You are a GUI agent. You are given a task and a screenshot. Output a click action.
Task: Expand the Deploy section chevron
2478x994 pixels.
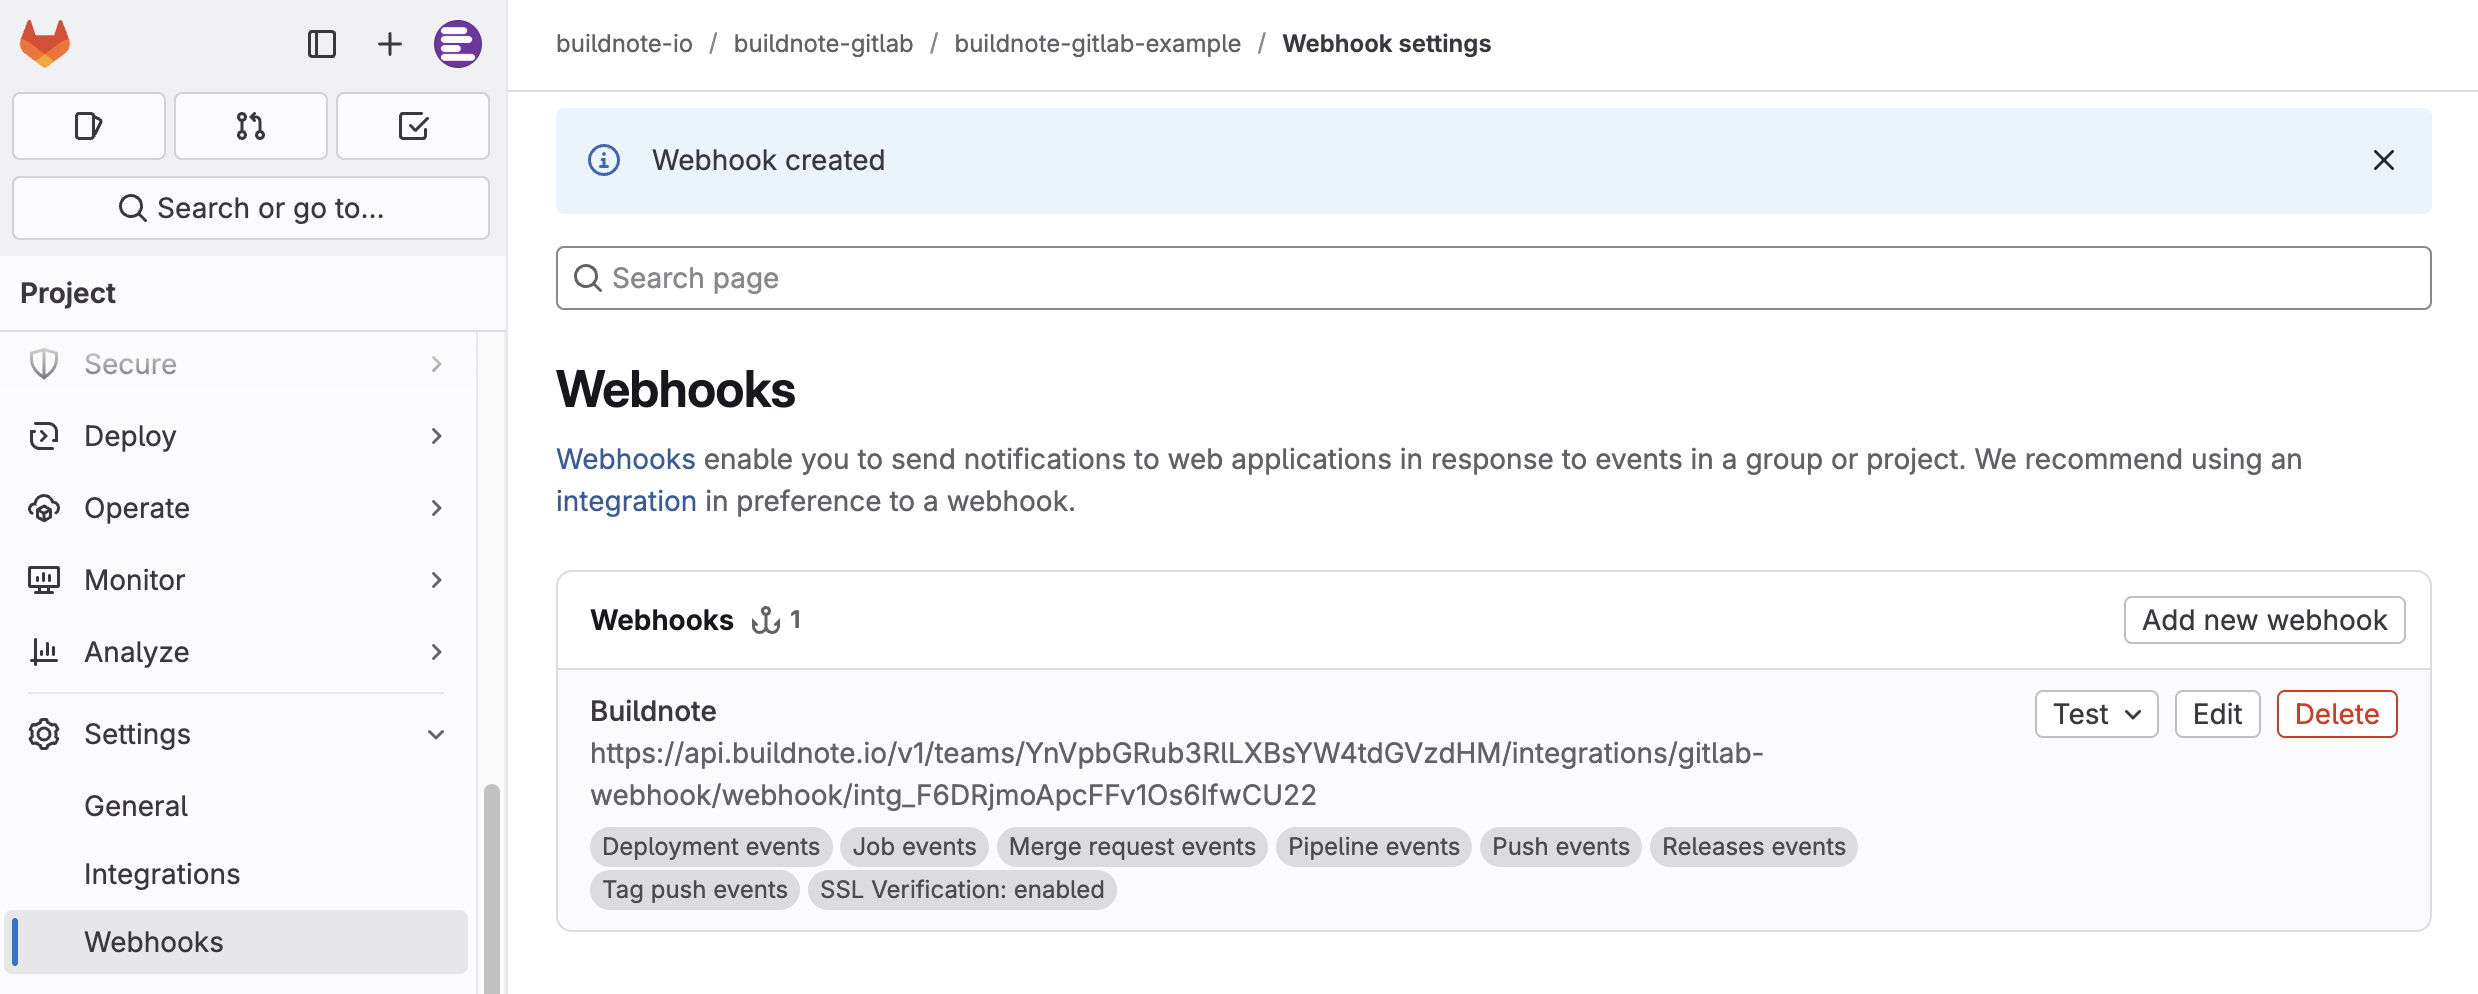(437, 436)
